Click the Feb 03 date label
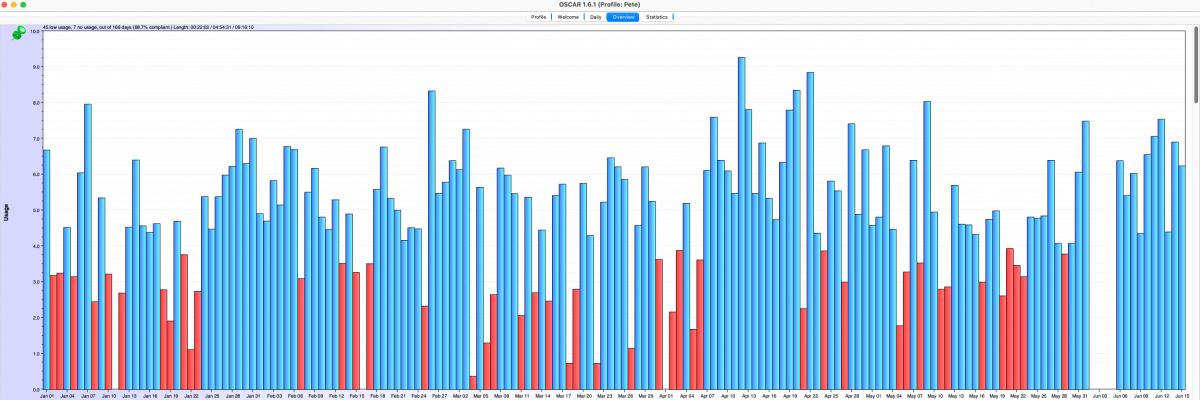 273,396
